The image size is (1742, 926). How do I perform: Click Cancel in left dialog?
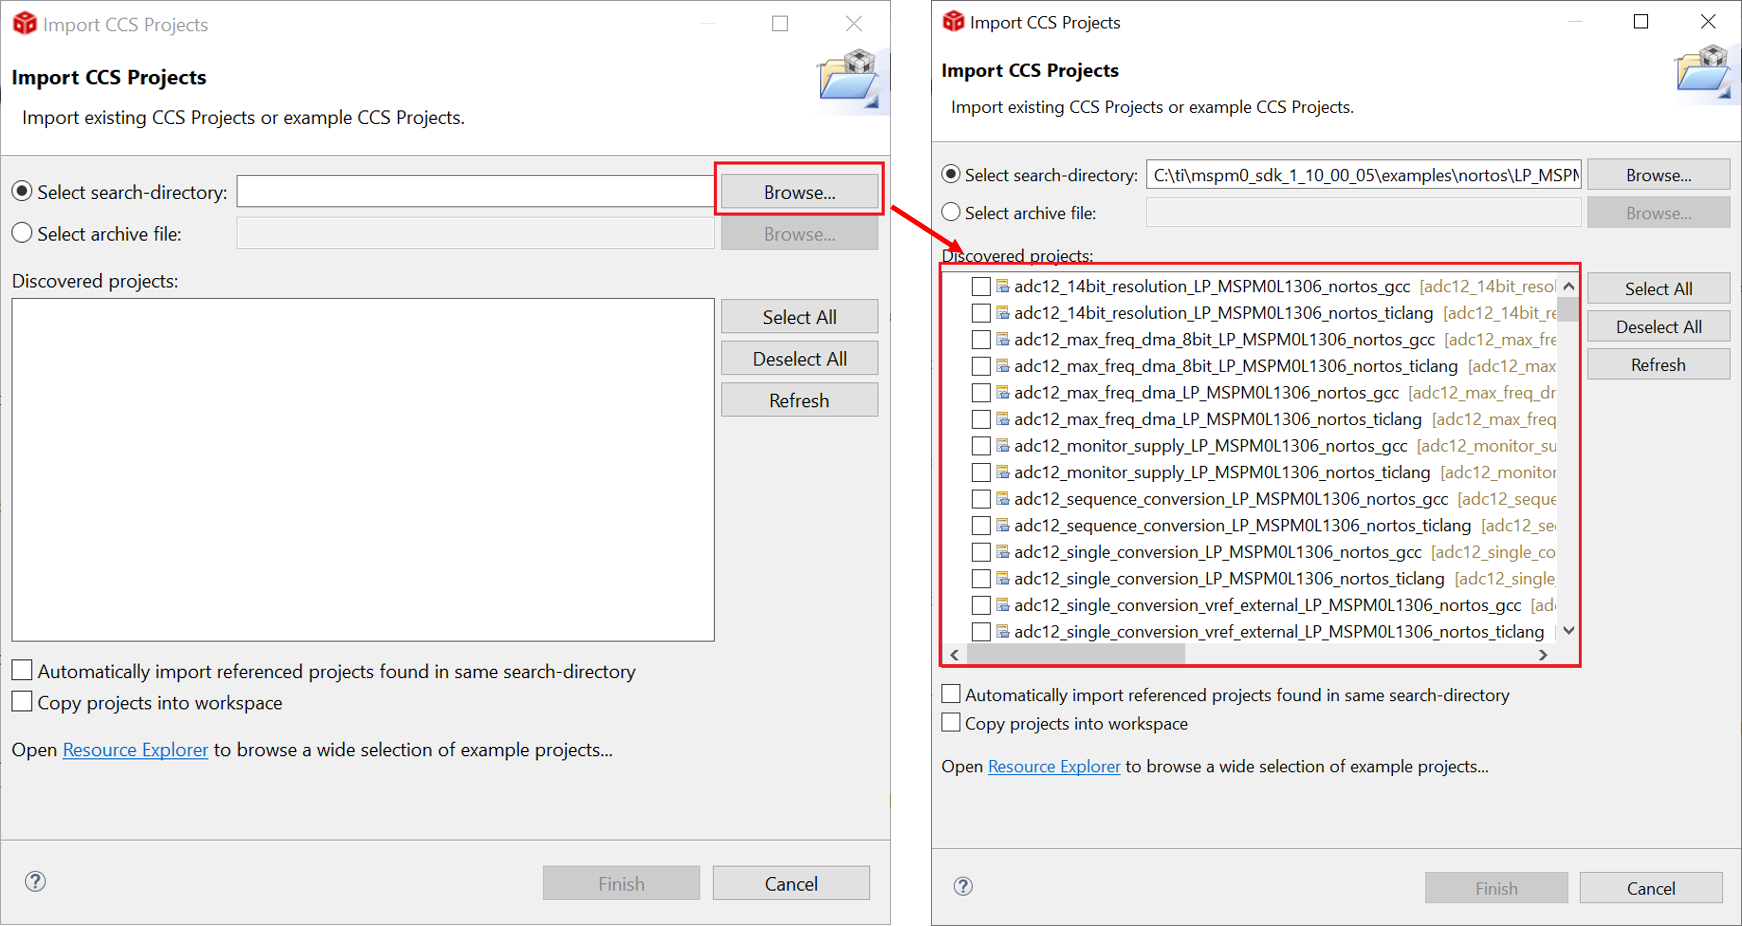(x=791, y=884)
